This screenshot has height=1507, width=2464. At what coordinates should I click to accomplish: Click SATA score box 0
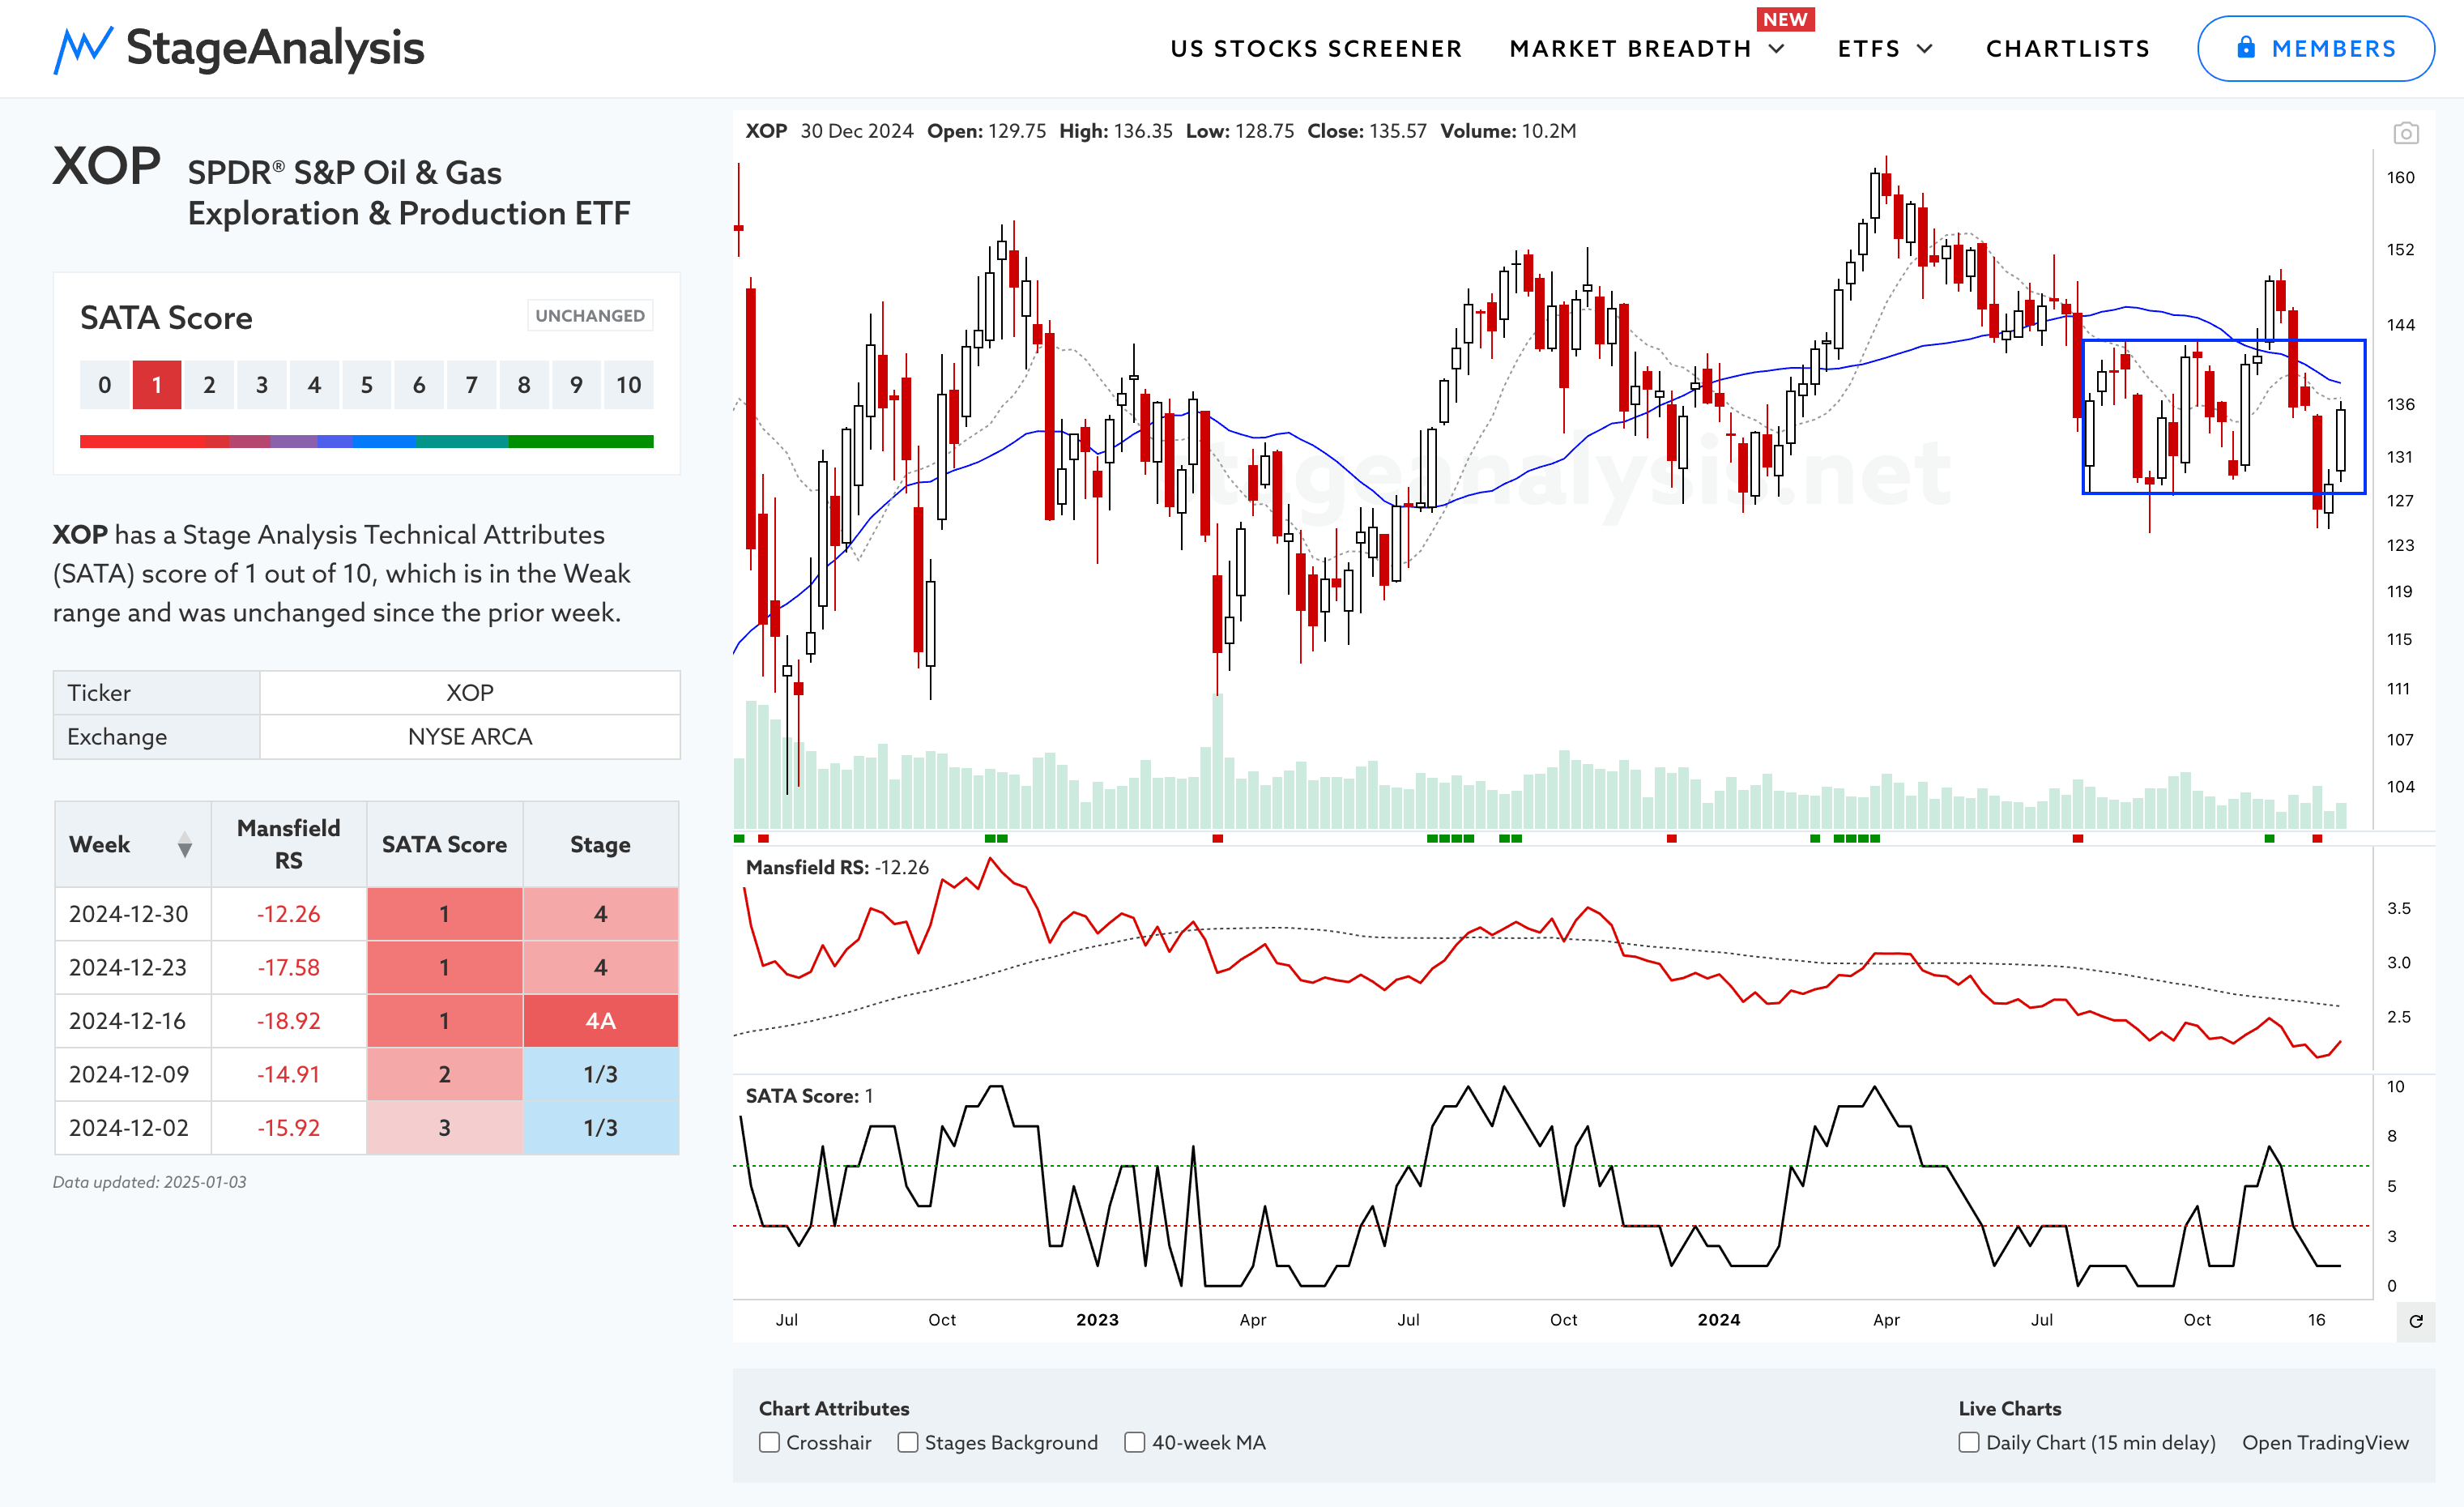point(104,385)
